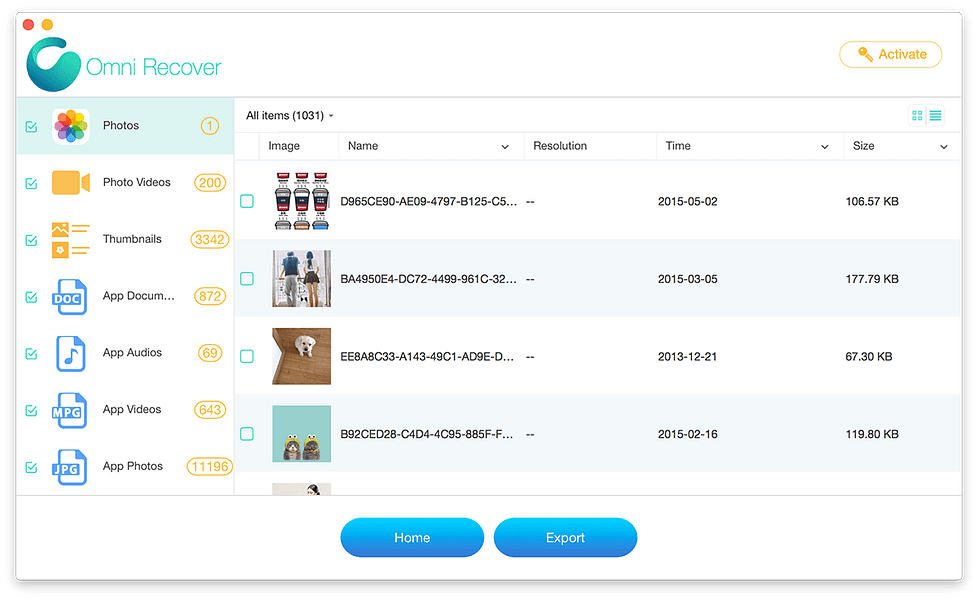978x600 pixels.
Task: Open the Name column sort arrow
Action: (505, 147)
